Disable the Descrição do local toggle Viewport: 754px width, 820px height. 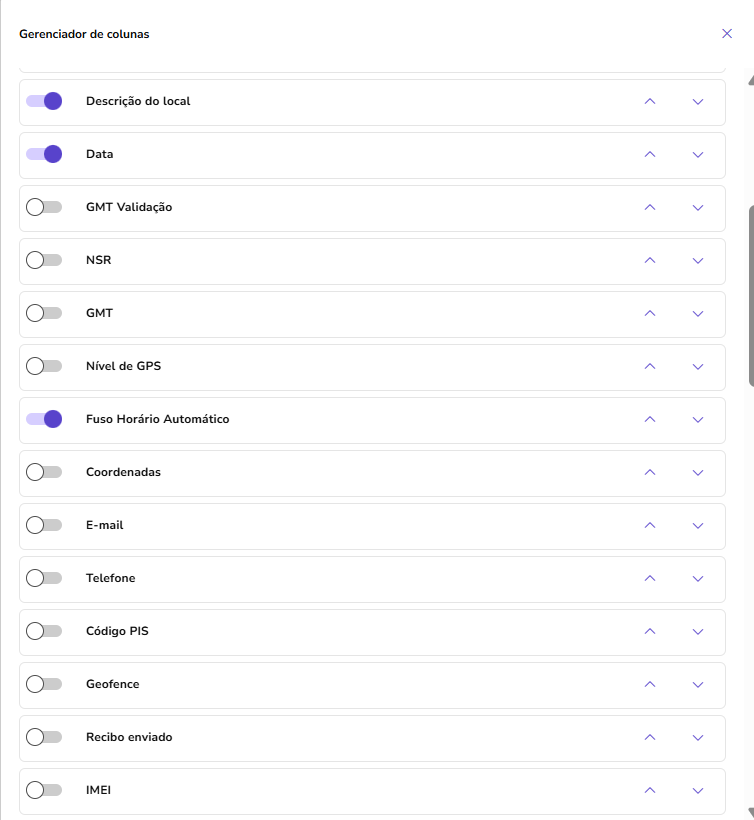tap(44, 101)
